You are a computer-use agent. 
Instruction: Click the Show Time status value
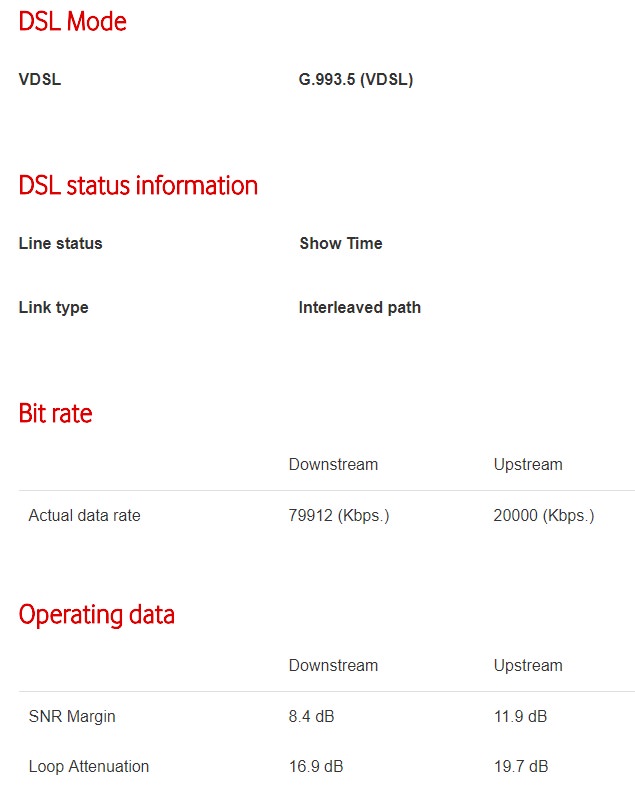tap(341, 243)
